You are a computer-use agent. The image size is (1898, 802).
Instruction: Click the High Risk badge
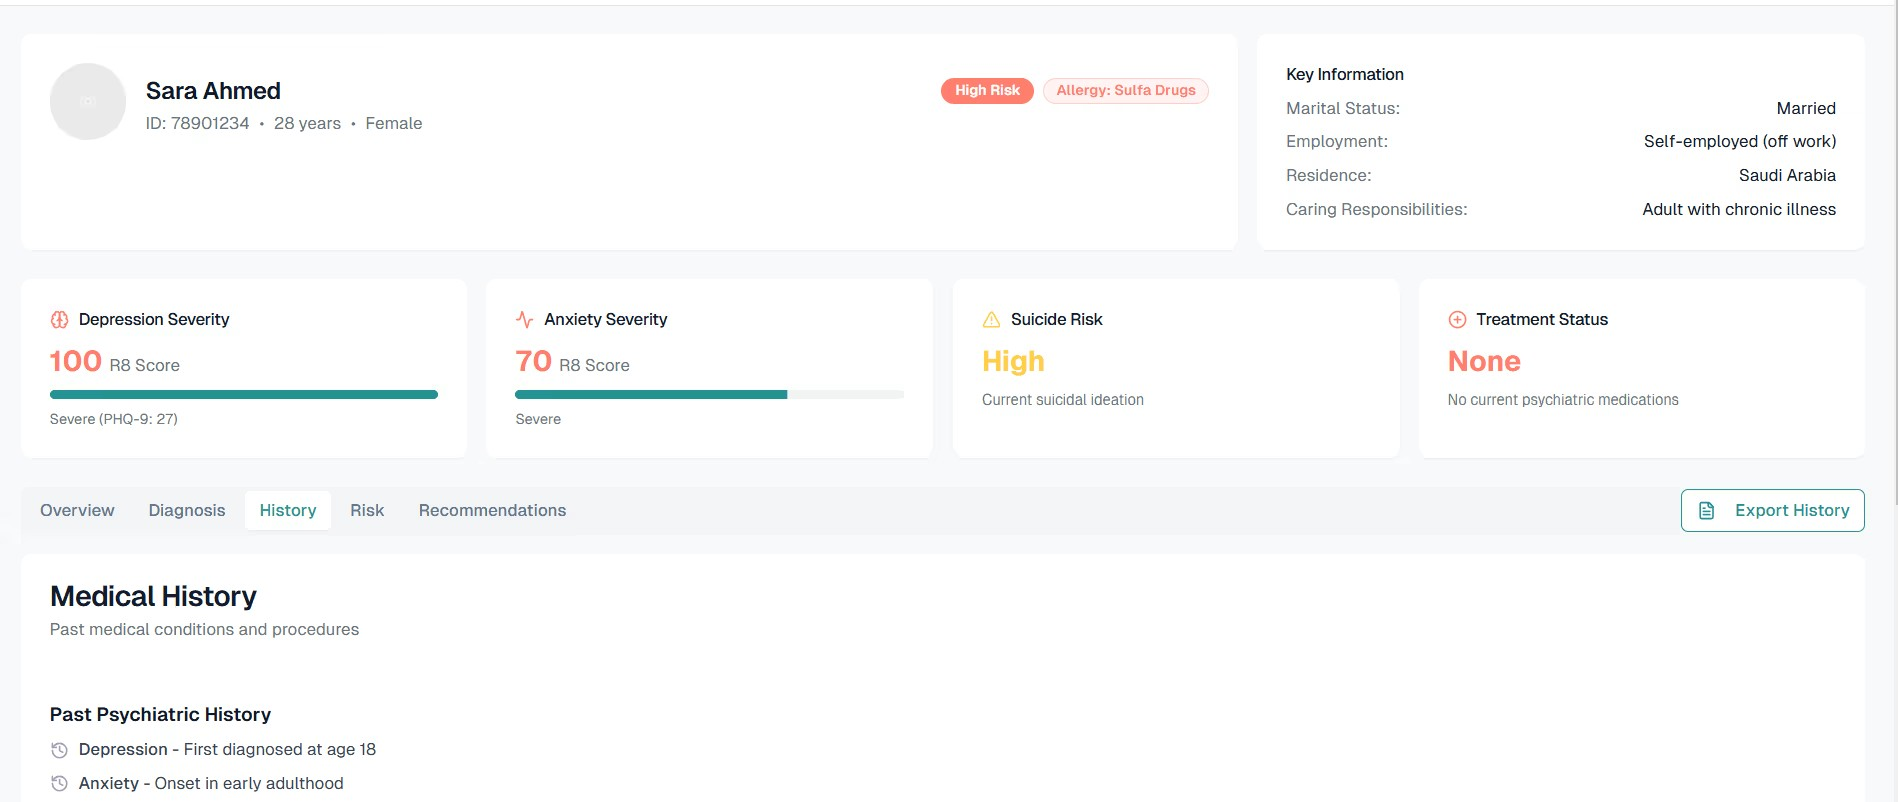[x=987, y=90]
